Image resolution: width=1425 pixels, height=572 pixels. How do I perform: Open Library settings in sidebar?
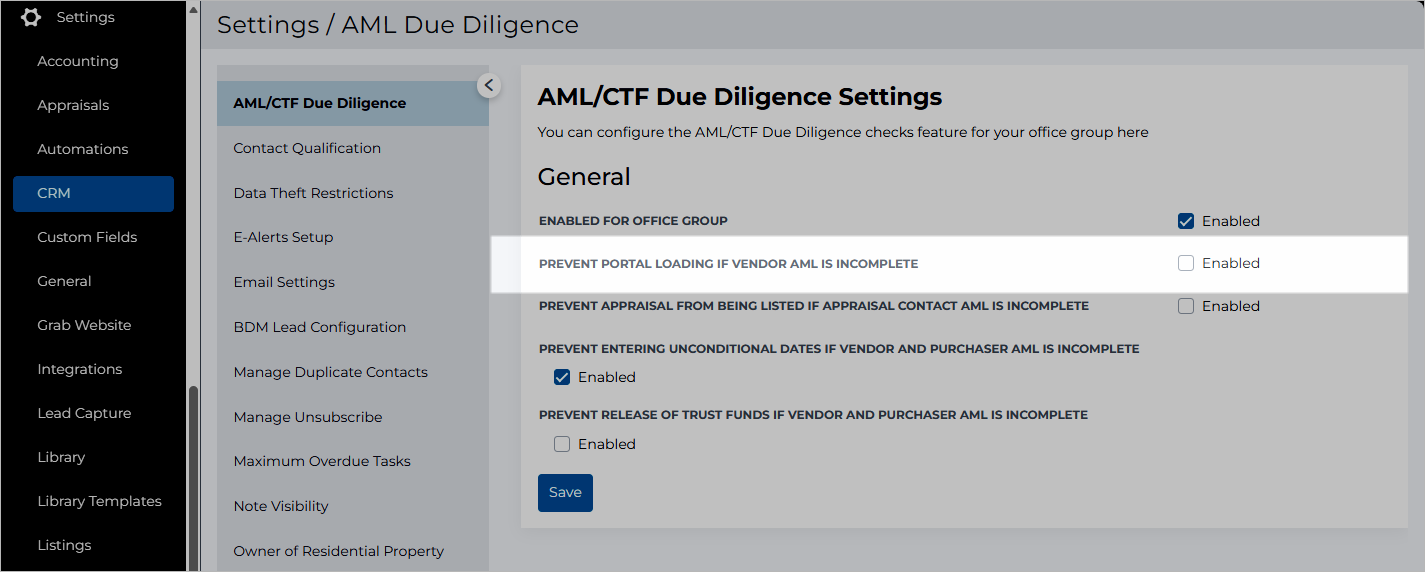[x=61, y=457]
